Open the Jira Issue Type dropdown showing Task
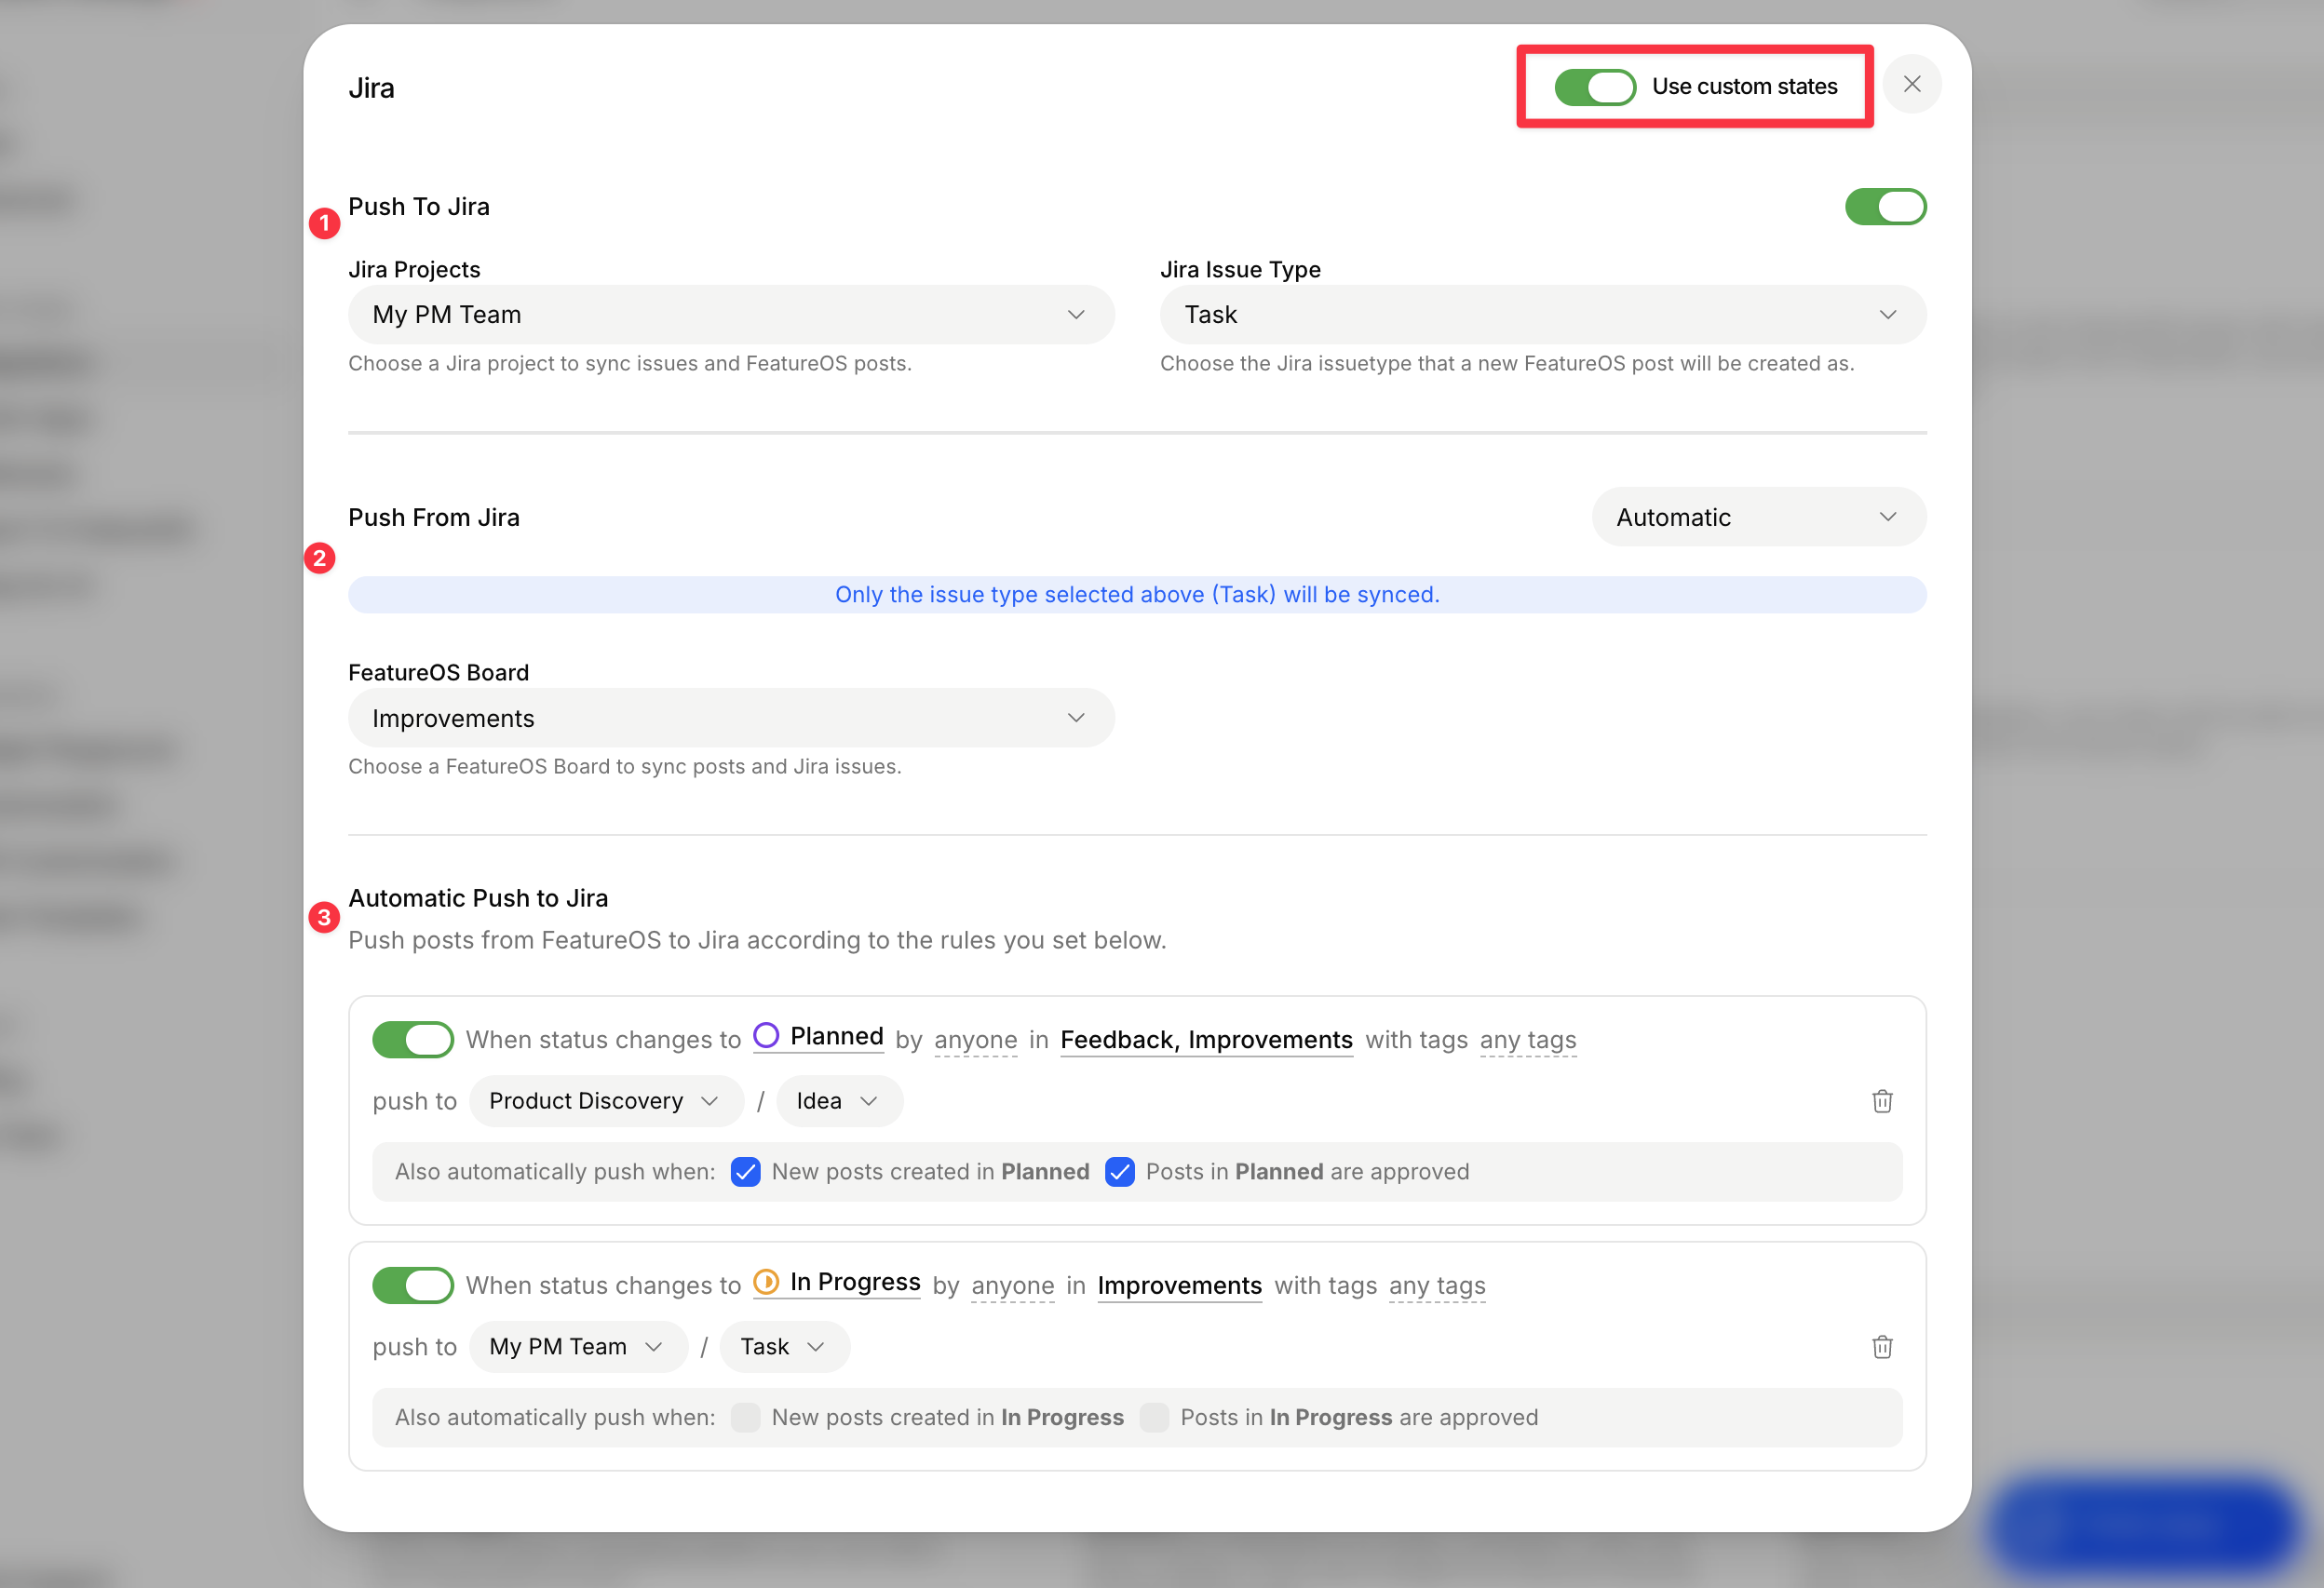The width and height of the screenshot is (2324, 1588). pyautogui.click(x=1542, y=315)
